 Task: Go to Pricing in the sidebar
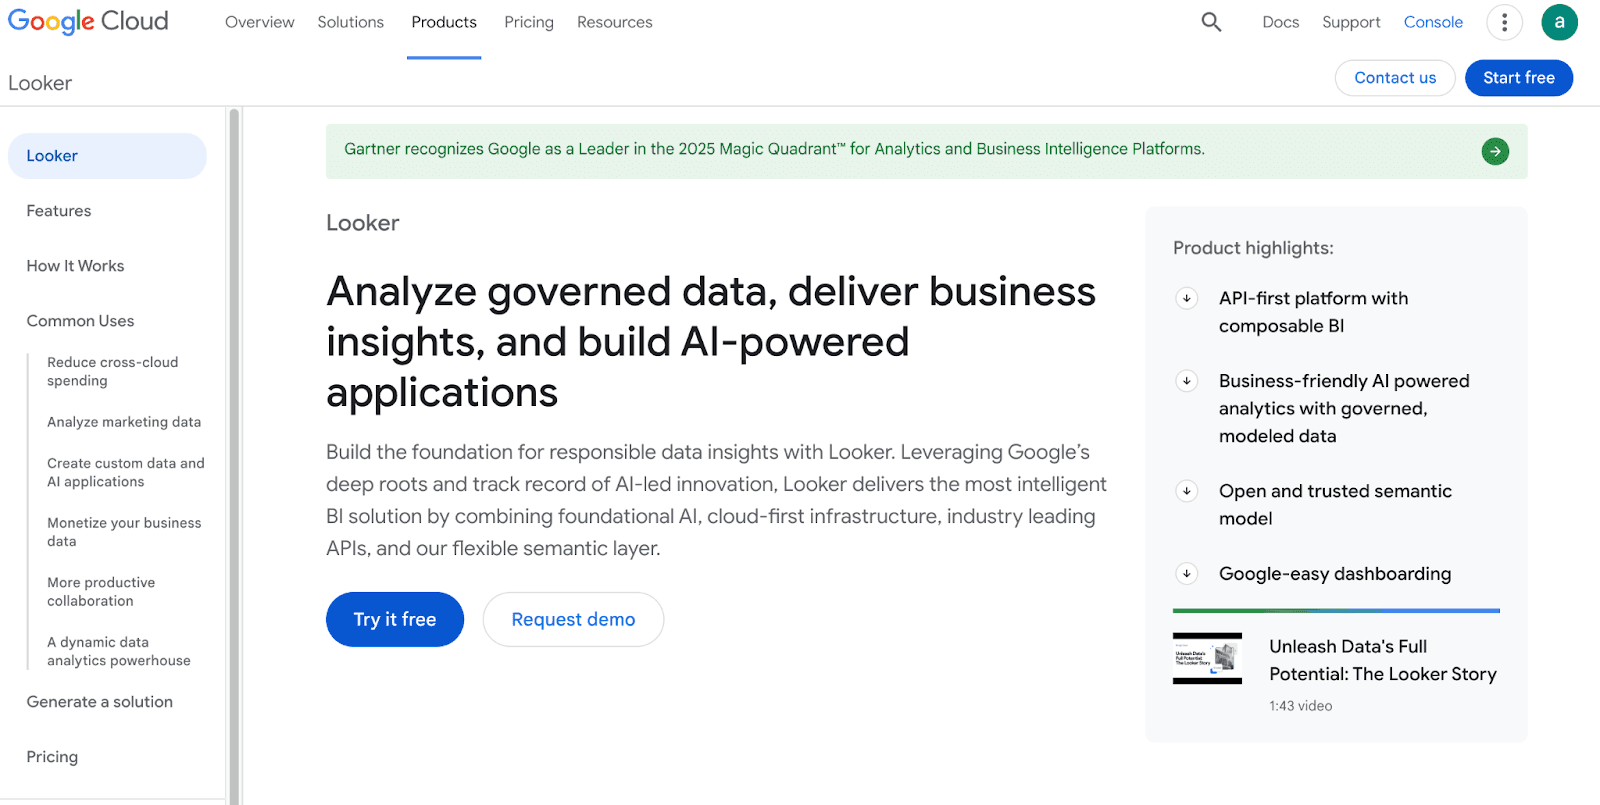tap(52, 757)
